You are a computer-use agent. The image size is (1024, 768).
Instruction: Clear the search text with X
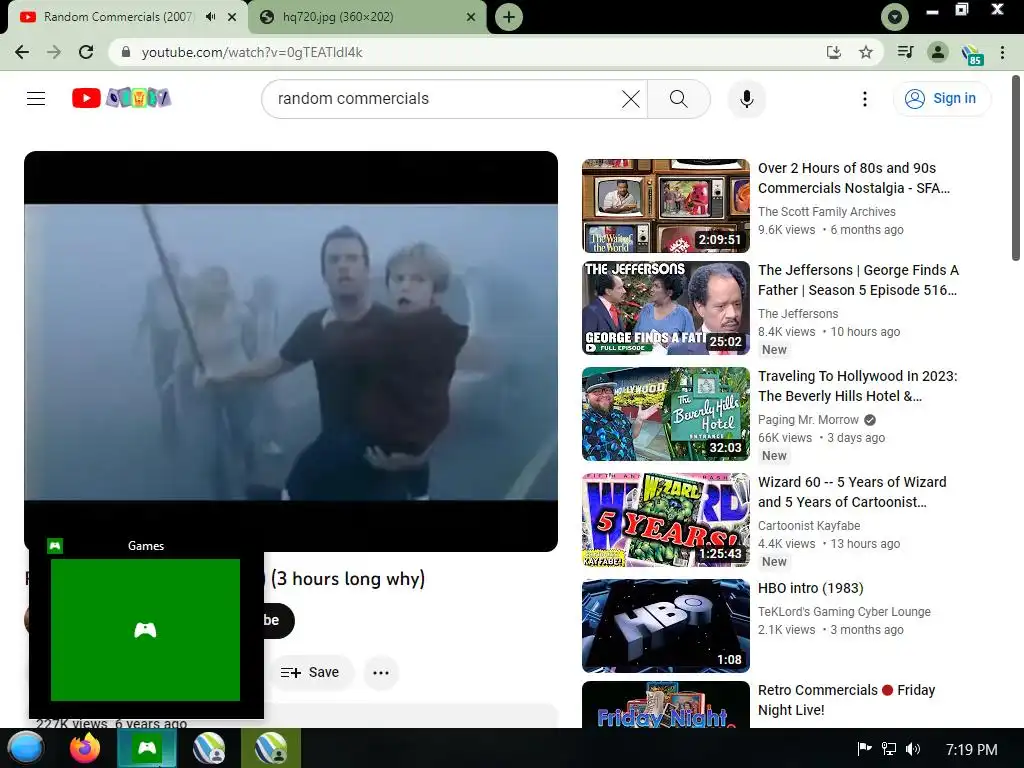click(x=631, y=99)
